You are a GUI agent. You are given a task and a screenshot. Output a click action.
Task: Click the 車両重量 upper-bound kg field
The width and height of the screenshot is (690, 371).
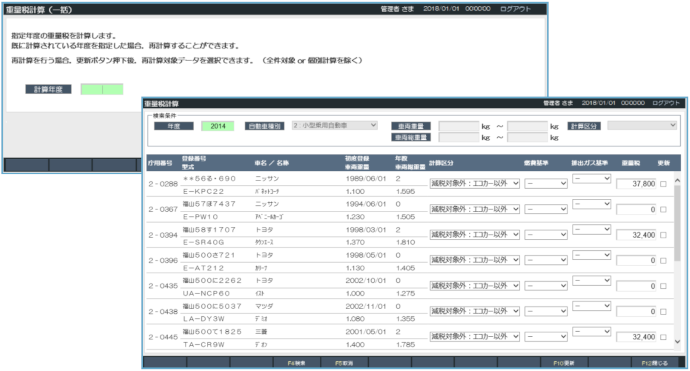(527, 126)
